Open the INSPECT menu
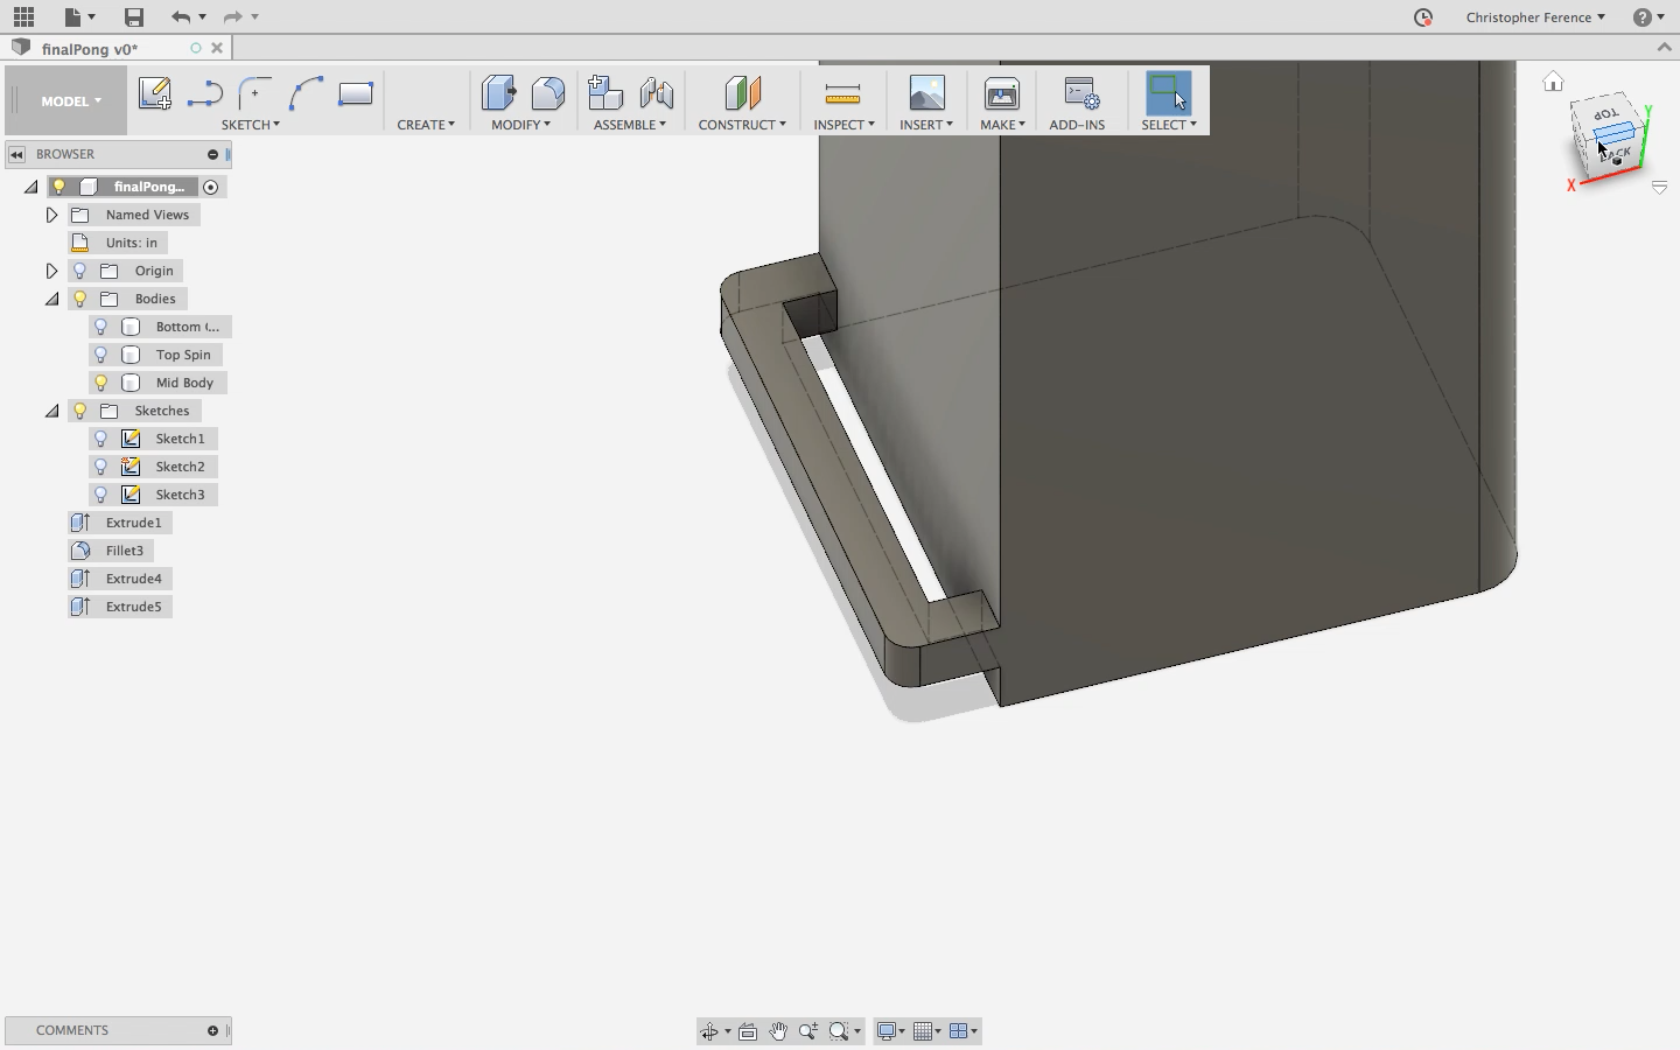1680x1050 pixels. (844, 125)
